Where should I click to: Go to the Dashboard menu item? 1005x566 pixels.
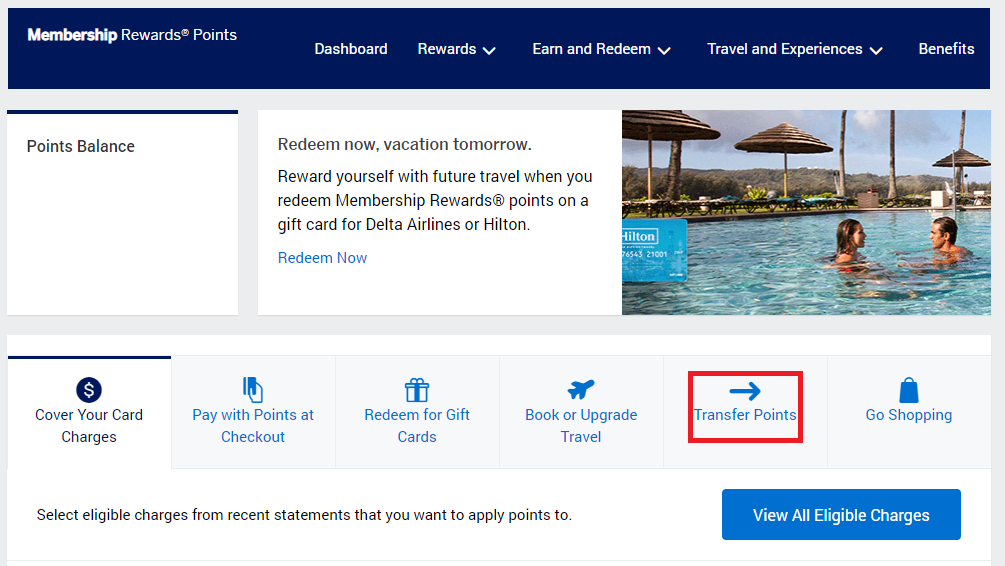[351, 49]
